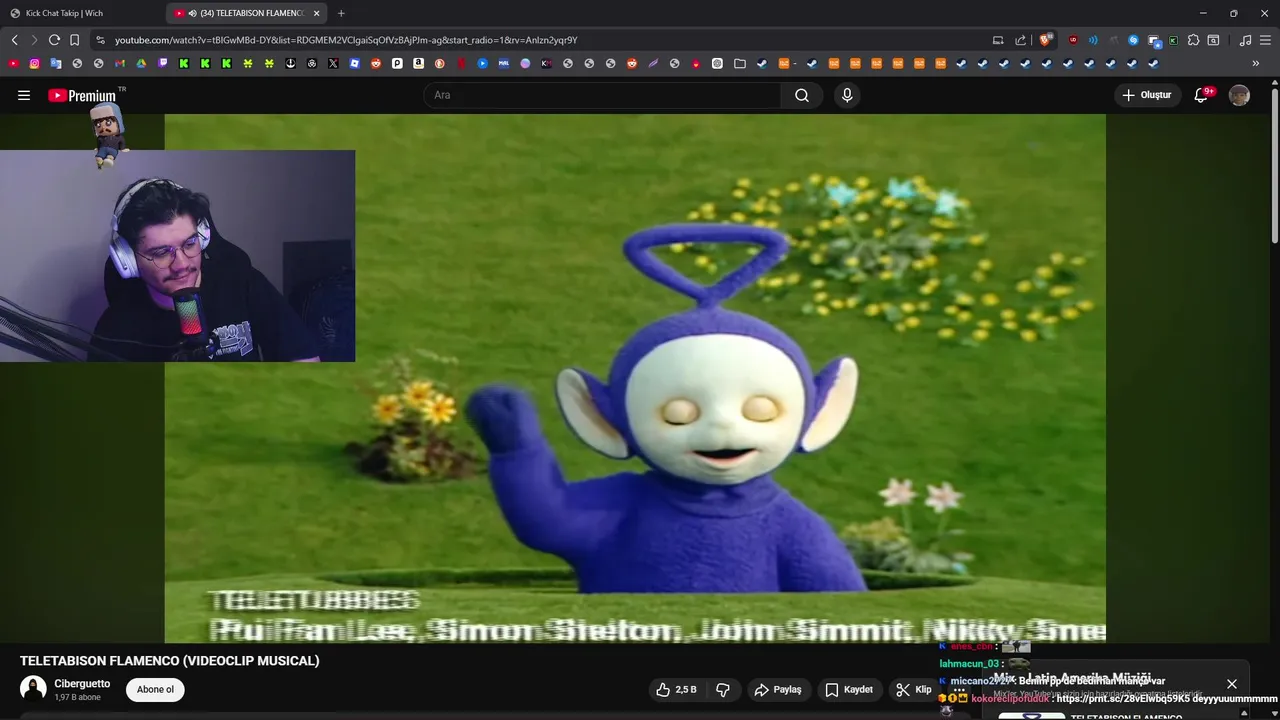Screen dimensions: 1280x720
Task: Navigate back in the browser
Action: coord(14,40)
